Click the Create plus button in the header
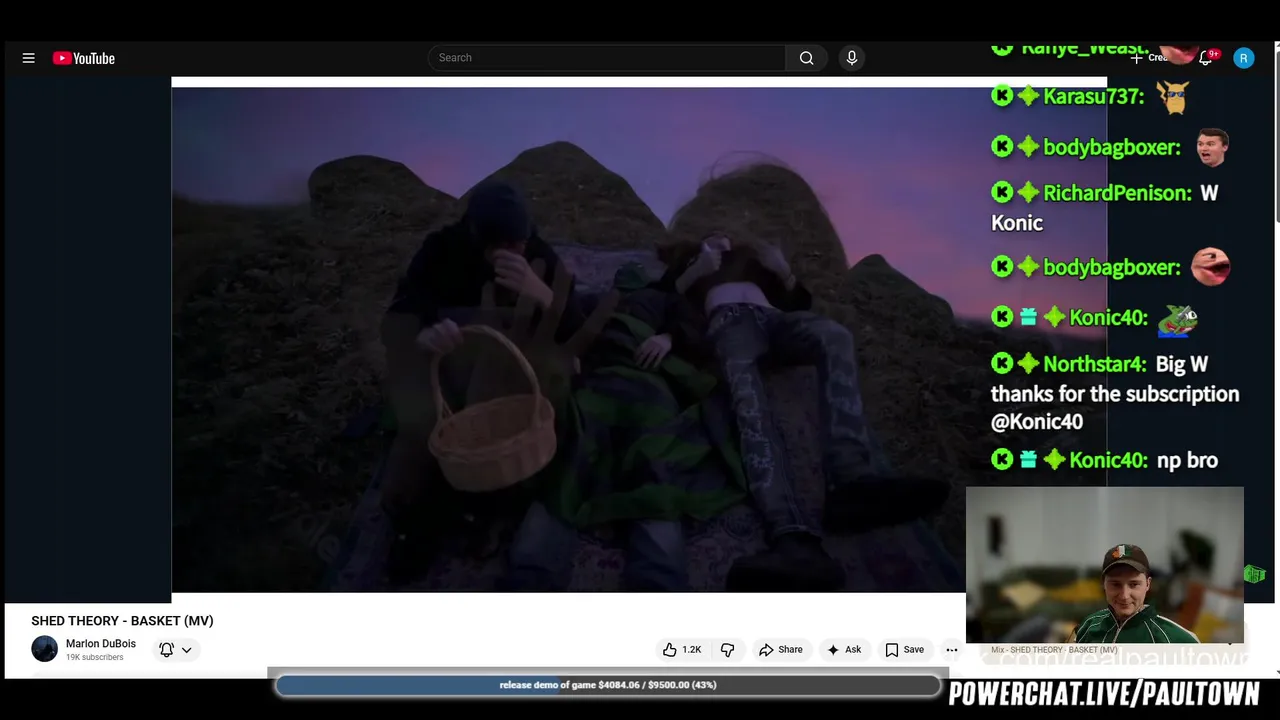This screenshot has width=1280, height=720. click(x=1150, y=58)
